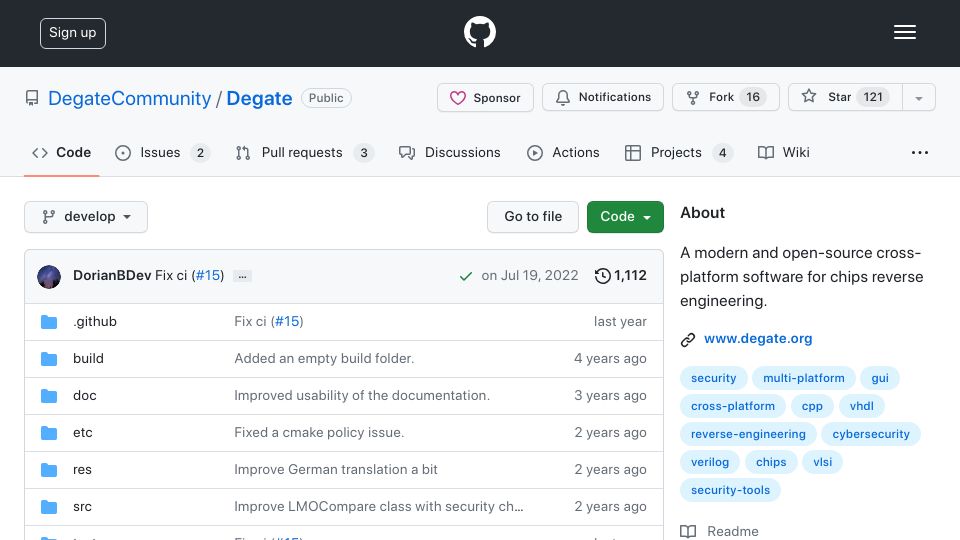The image size is (960, 540).
Task: Open the #15 link in latest commit header
Action: pos(208,276)
